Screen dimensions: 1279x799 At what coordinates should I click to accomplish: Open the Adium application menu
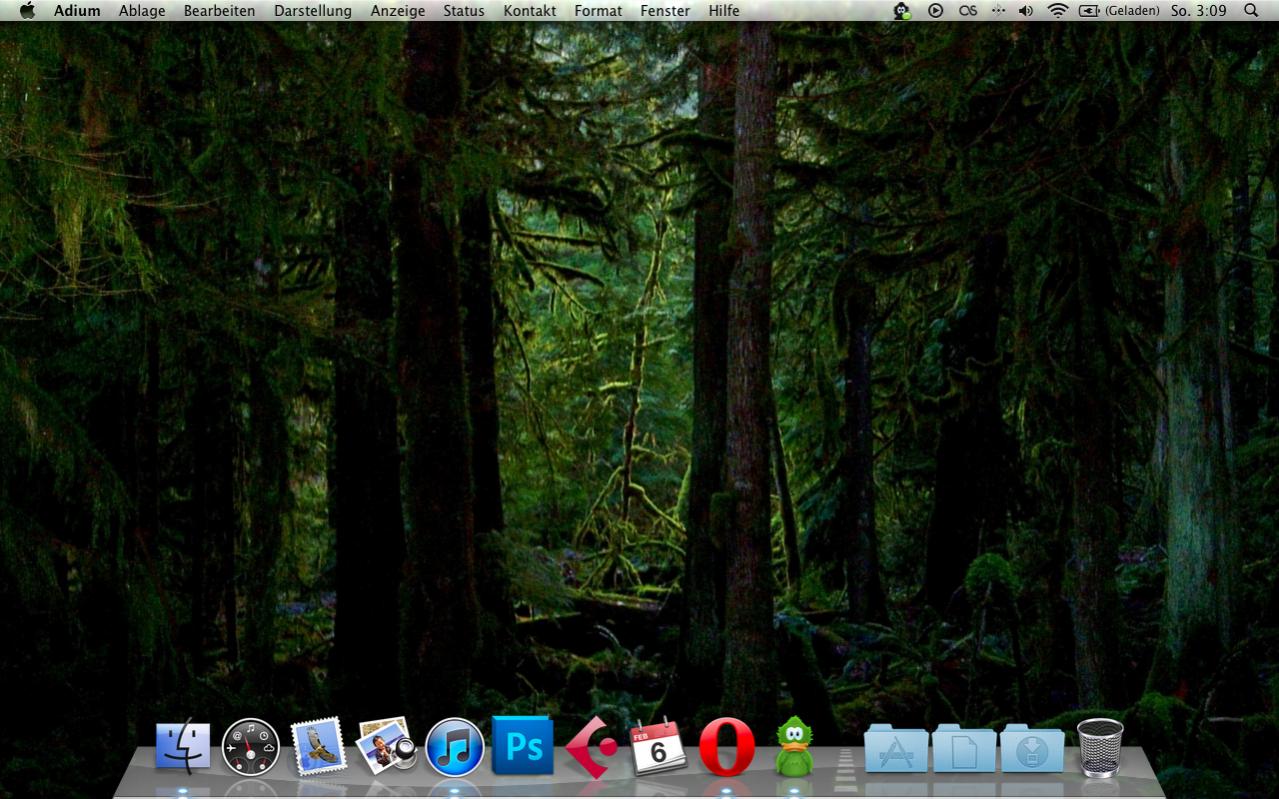[77, 11]
